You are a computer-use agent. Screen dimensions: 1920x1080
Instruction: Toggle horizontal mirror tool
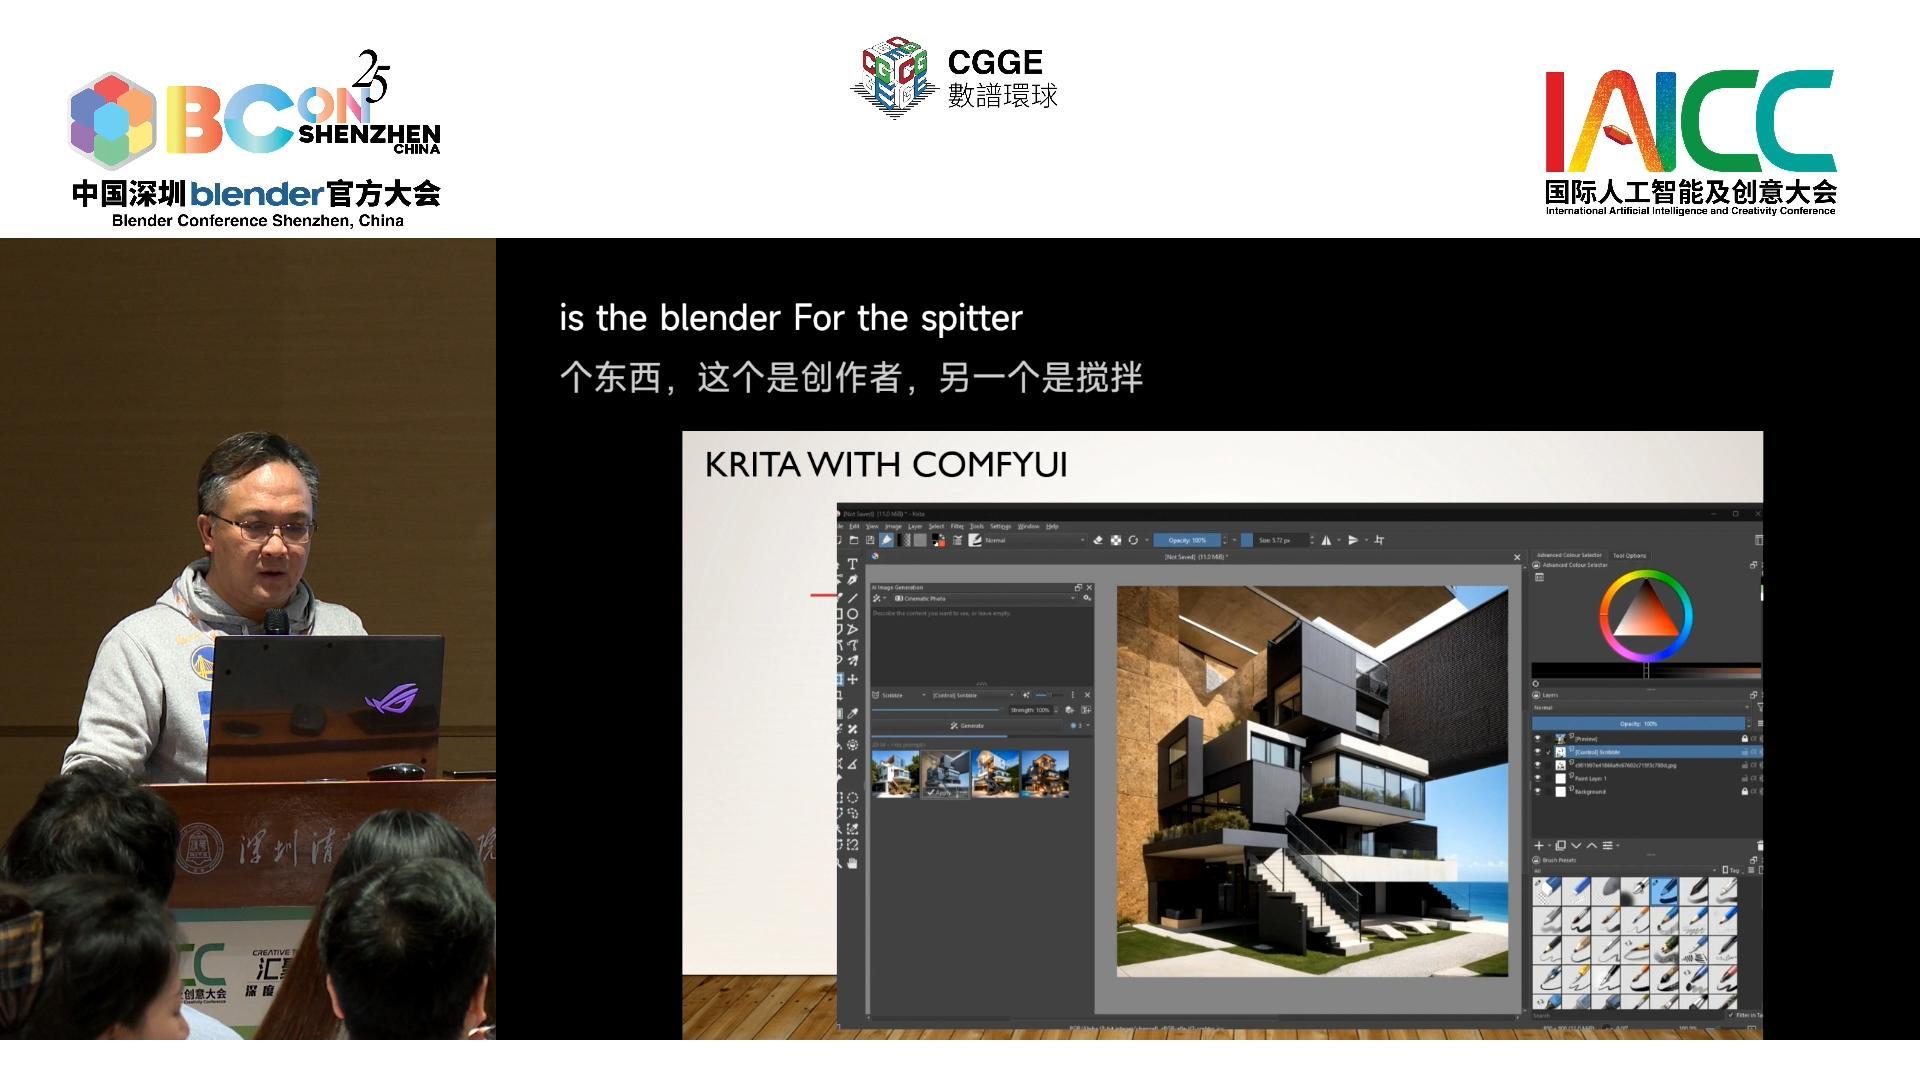[x=1327, y=540]
